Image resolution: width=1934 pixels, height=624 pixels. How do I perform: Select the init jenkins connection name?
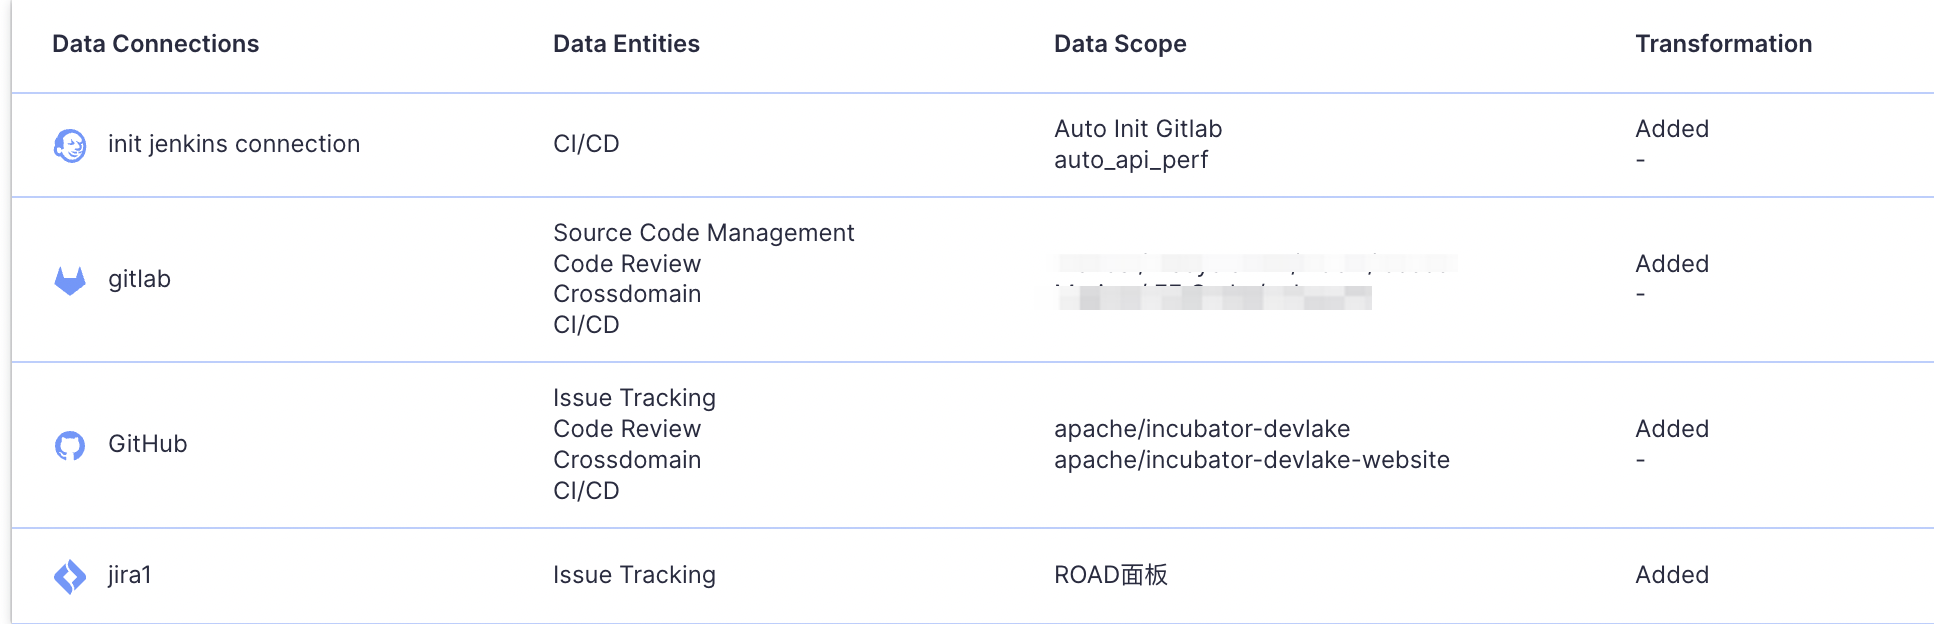(234, 144)
